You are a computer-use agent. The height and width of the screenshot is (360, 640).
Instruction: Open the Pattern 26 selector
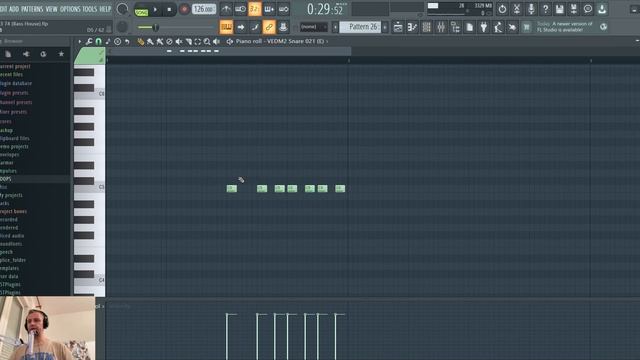361,27
